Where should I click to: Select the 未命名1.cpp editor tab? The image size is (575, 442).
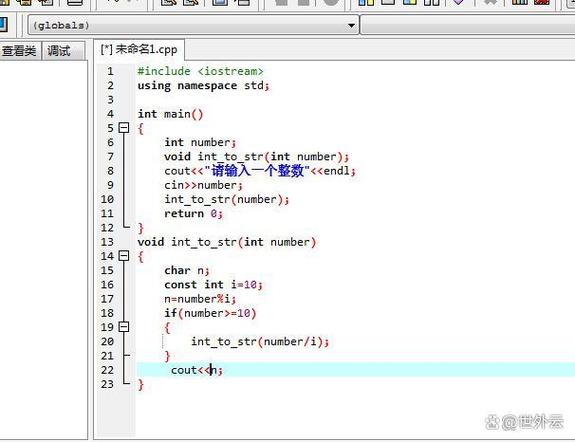pyautogui.click(x=139, y=49)
